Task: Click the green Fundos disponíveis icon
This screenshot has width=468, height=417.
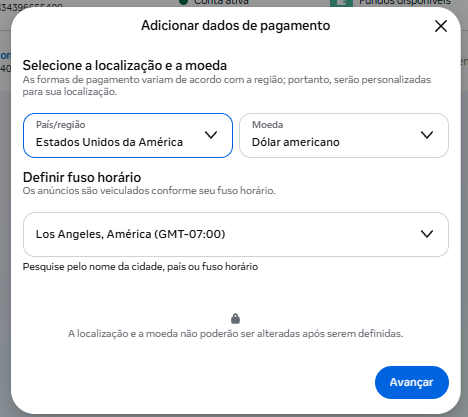Action: point(341,3)
